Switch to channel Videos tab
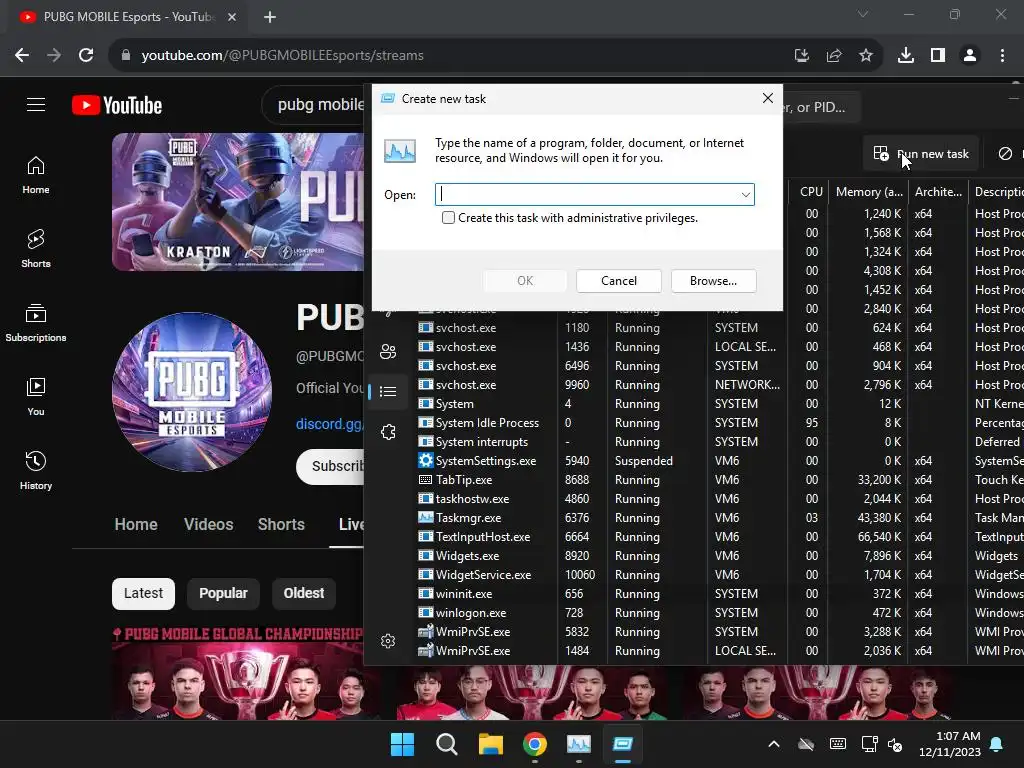The width and height of the screenshot is (1024, 768). pos(208,524)
